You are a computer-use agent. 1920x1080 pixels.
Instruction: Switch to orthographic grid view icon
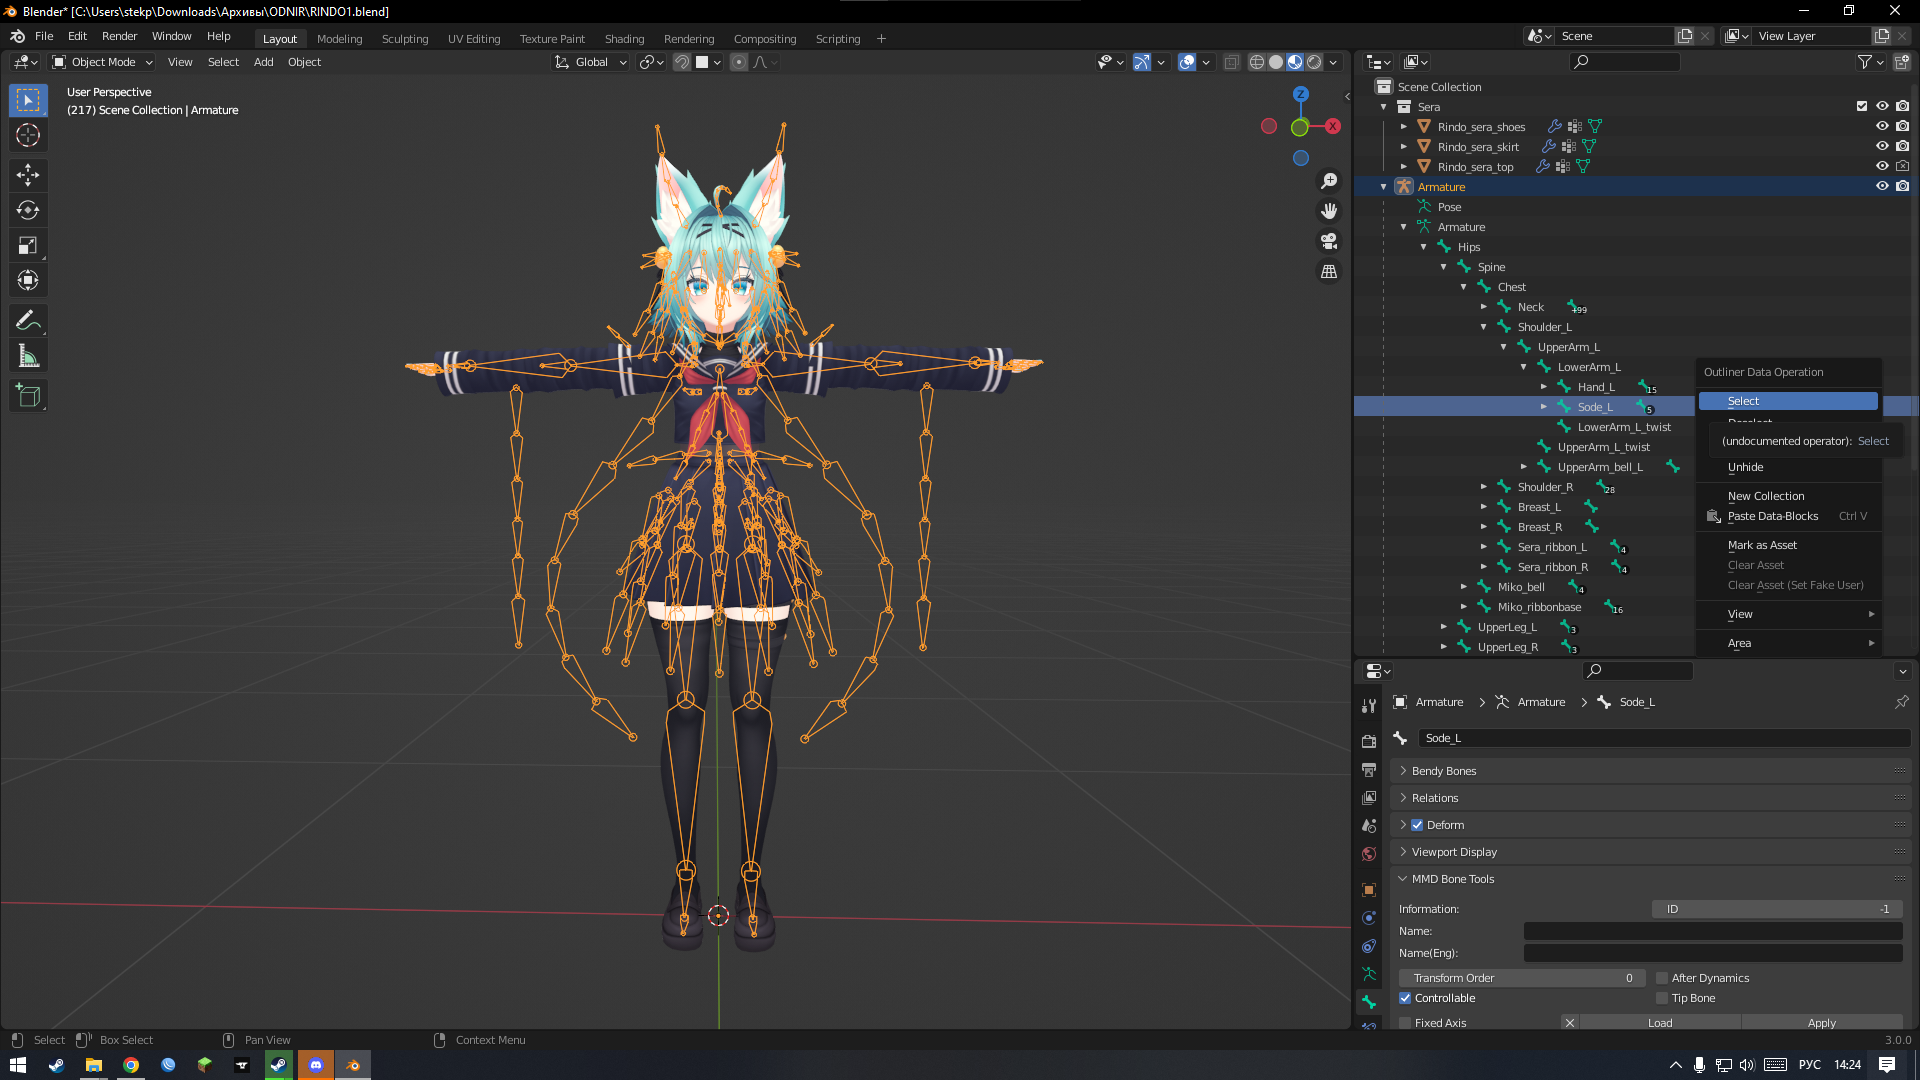point(1329,272)
